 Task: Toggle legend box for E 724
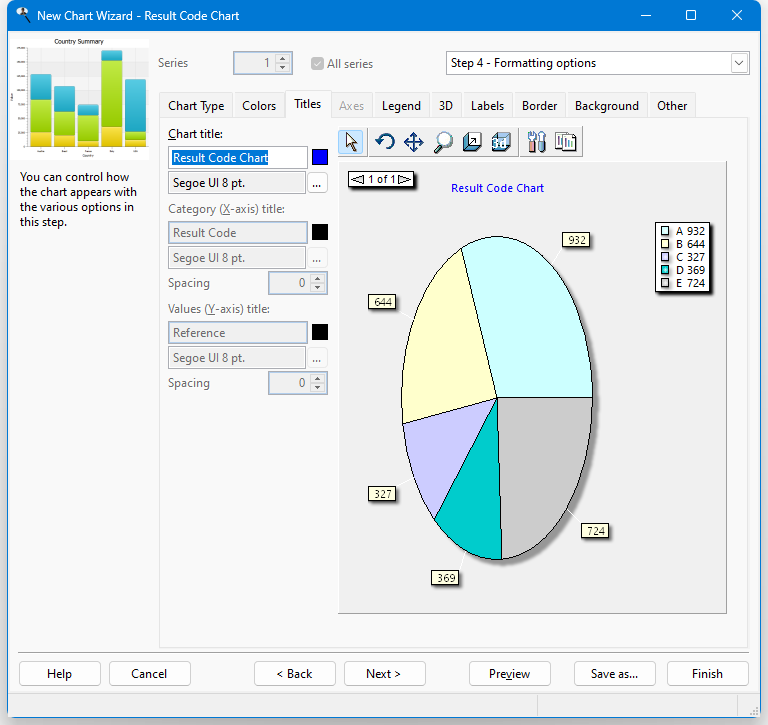pos(665,283)
